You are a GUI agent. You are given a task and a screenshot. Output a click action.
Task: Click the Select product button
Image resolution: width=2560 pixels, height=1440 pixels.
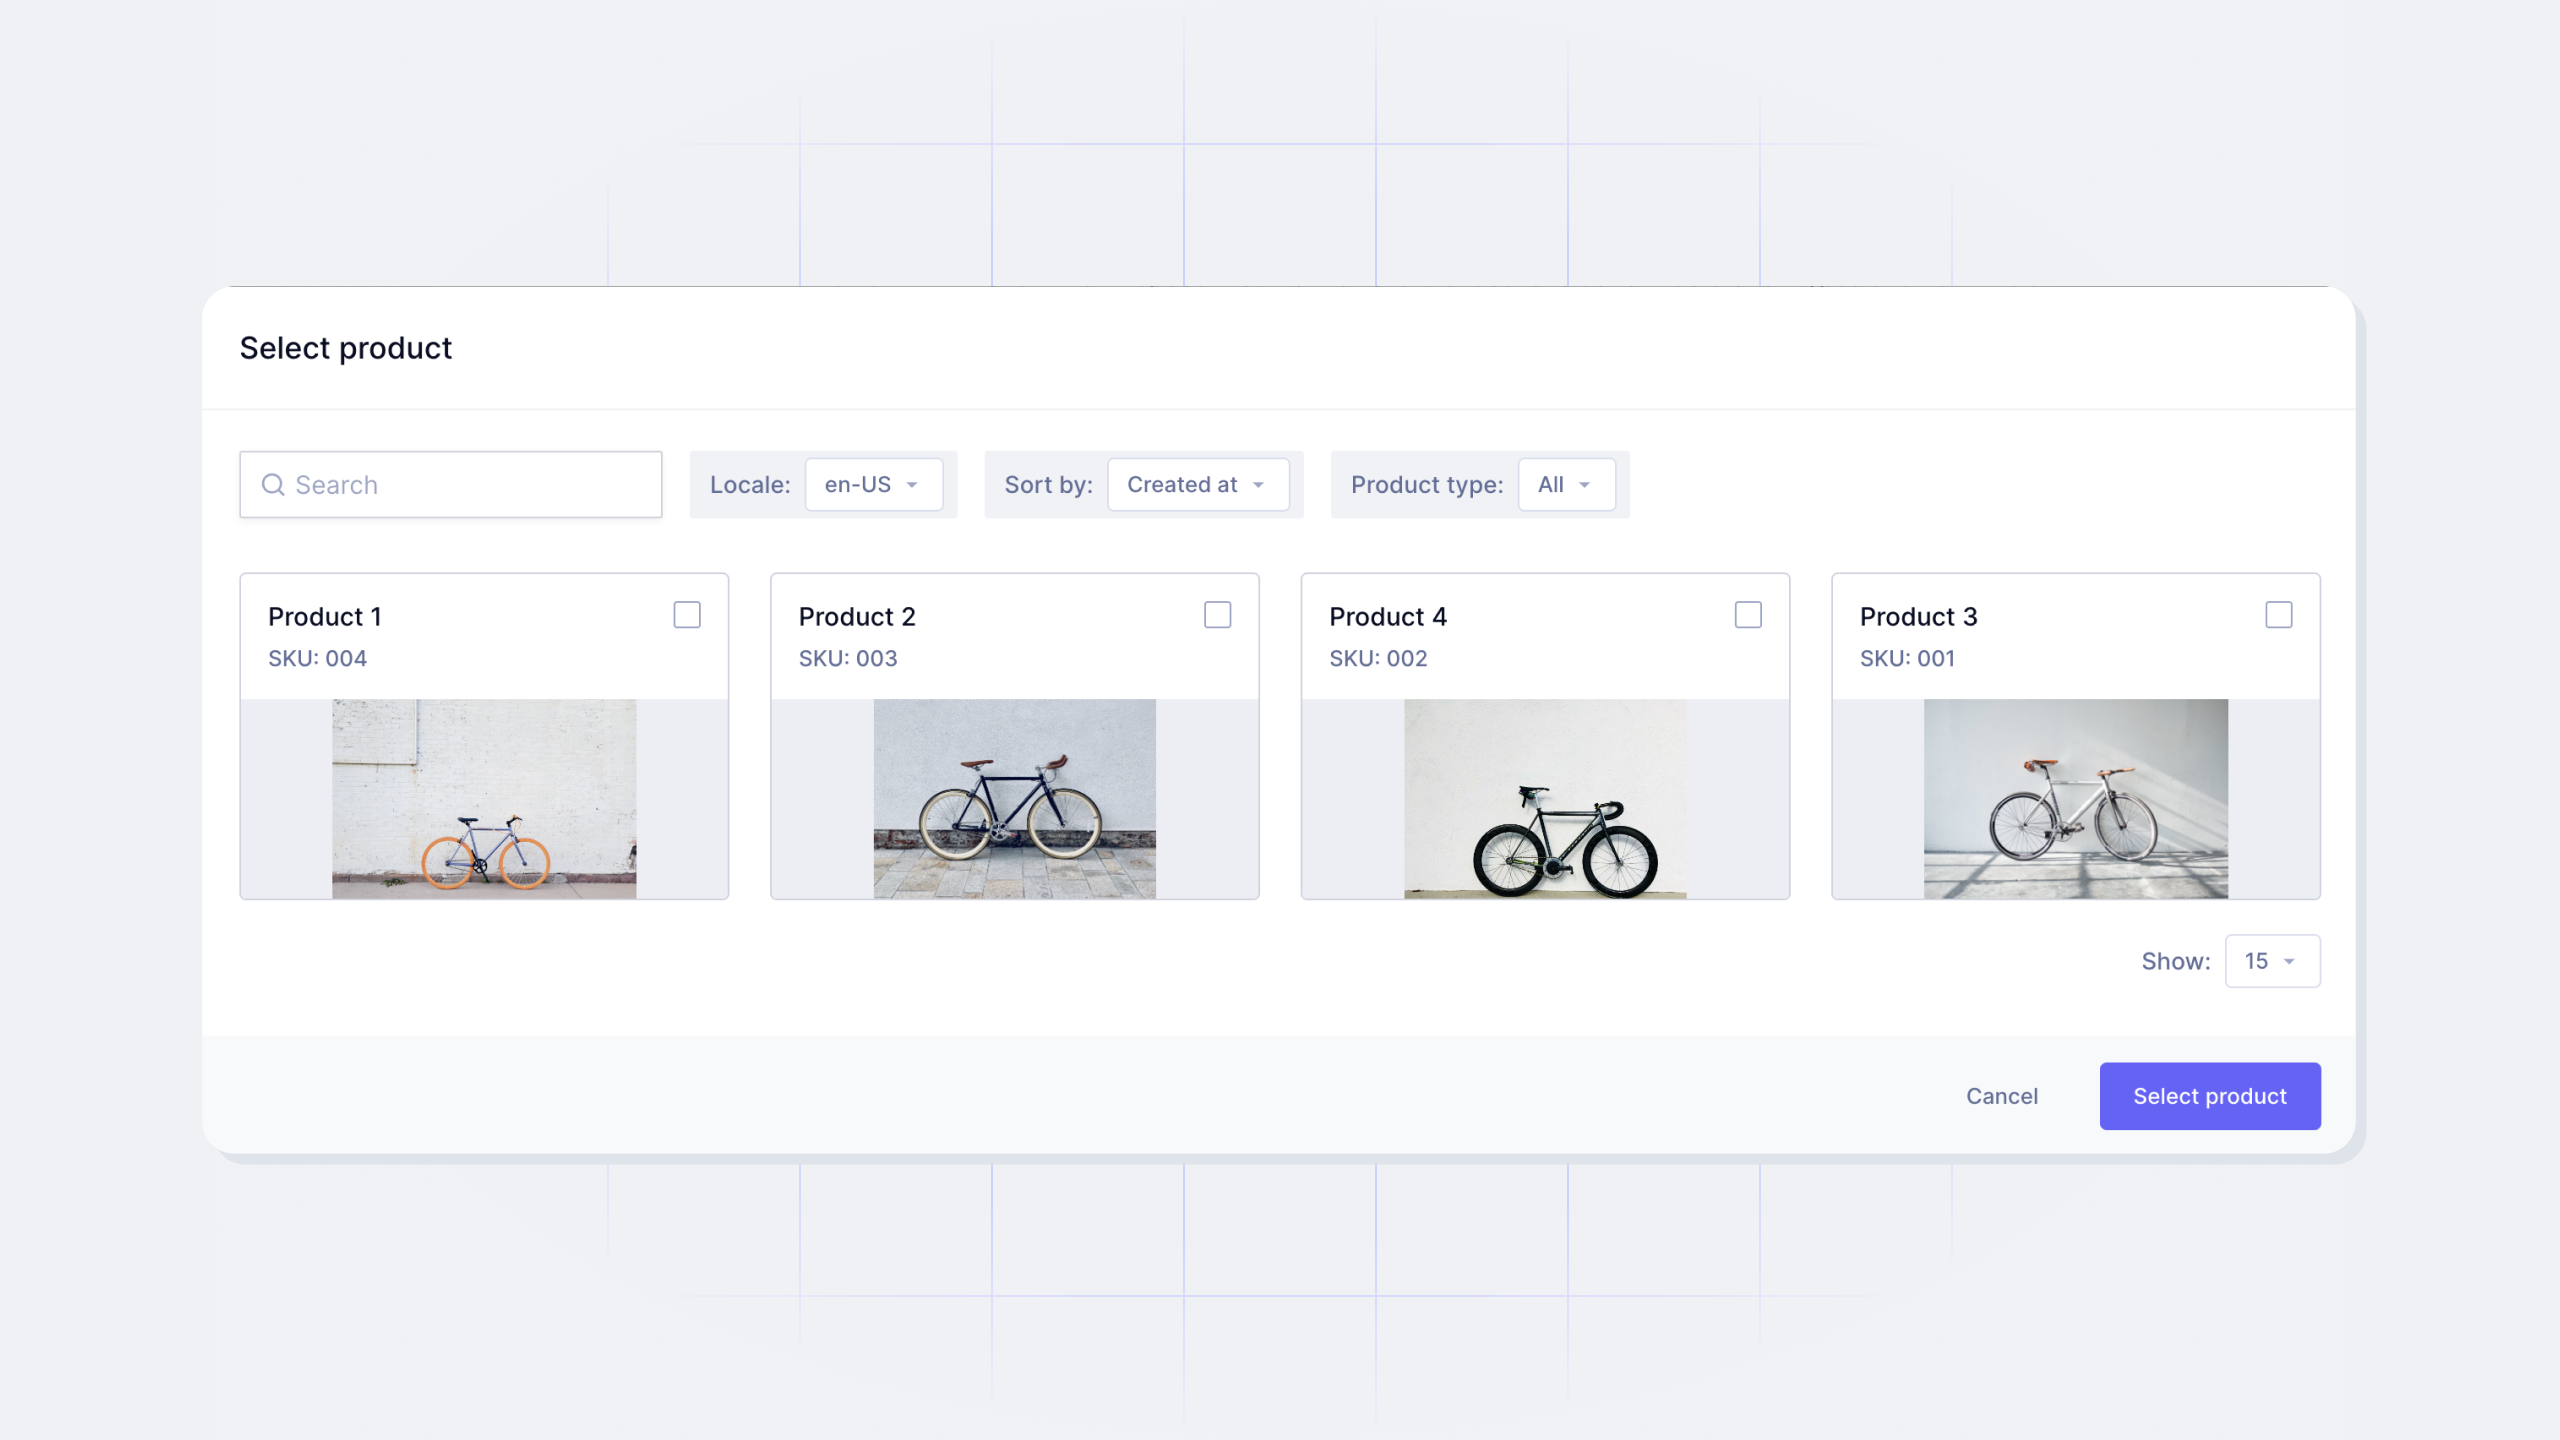(2208, 1095)
